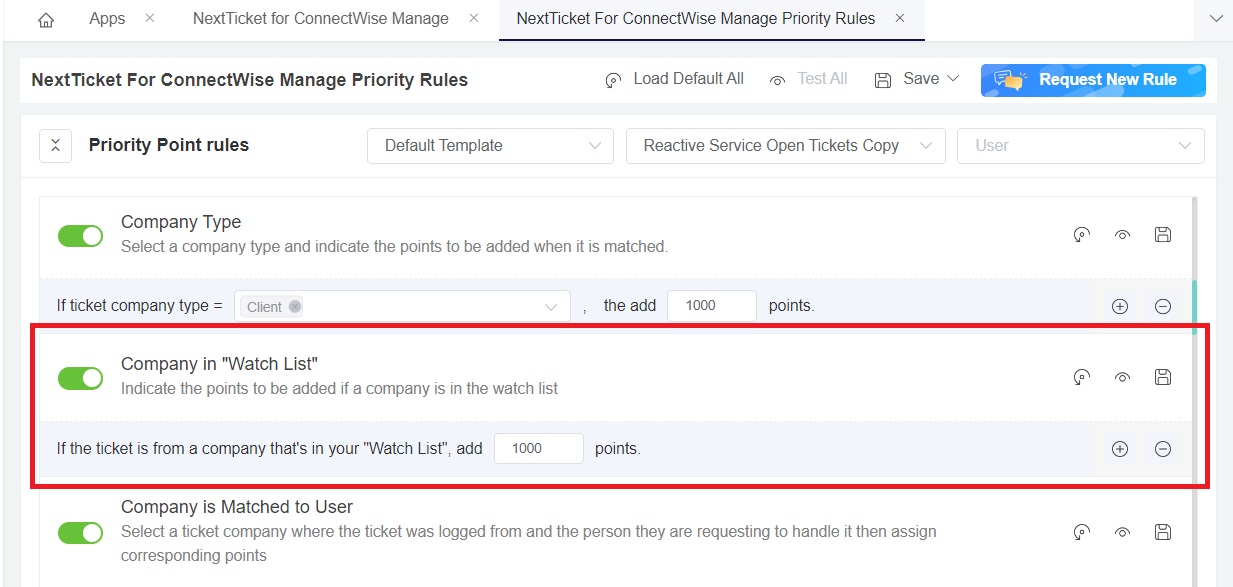
Task: Save the Company in Watch List rule
Action: [1163, 377]
